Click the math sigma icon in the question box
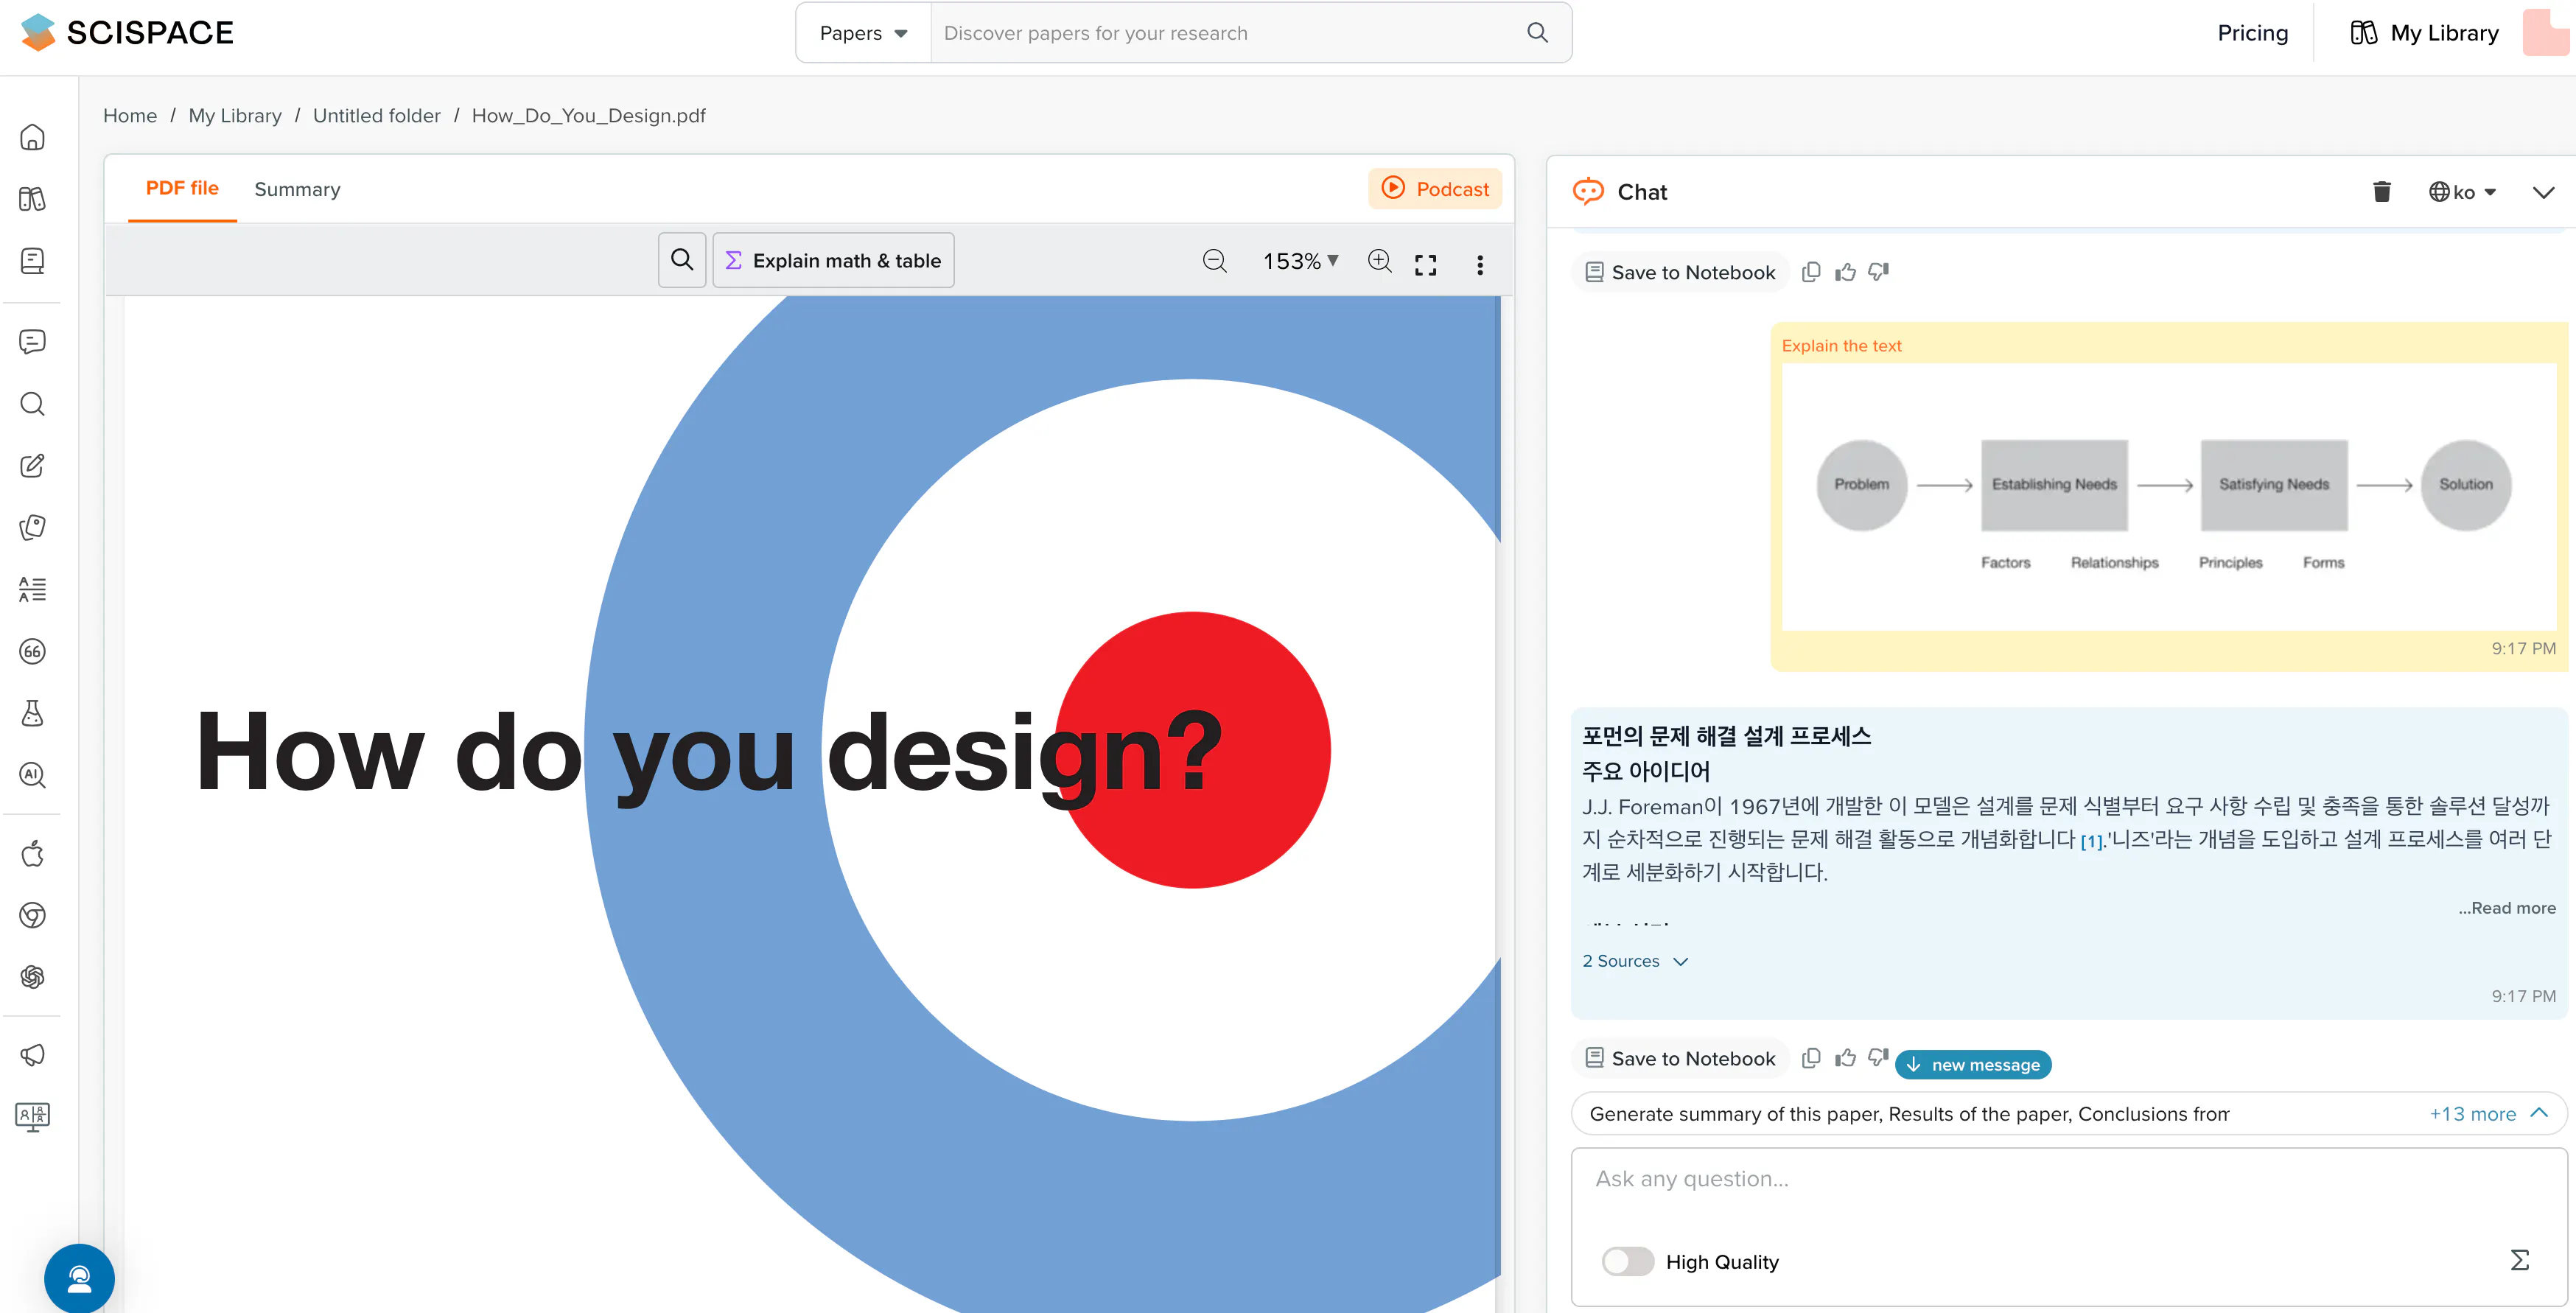 coord(2519,1260)
